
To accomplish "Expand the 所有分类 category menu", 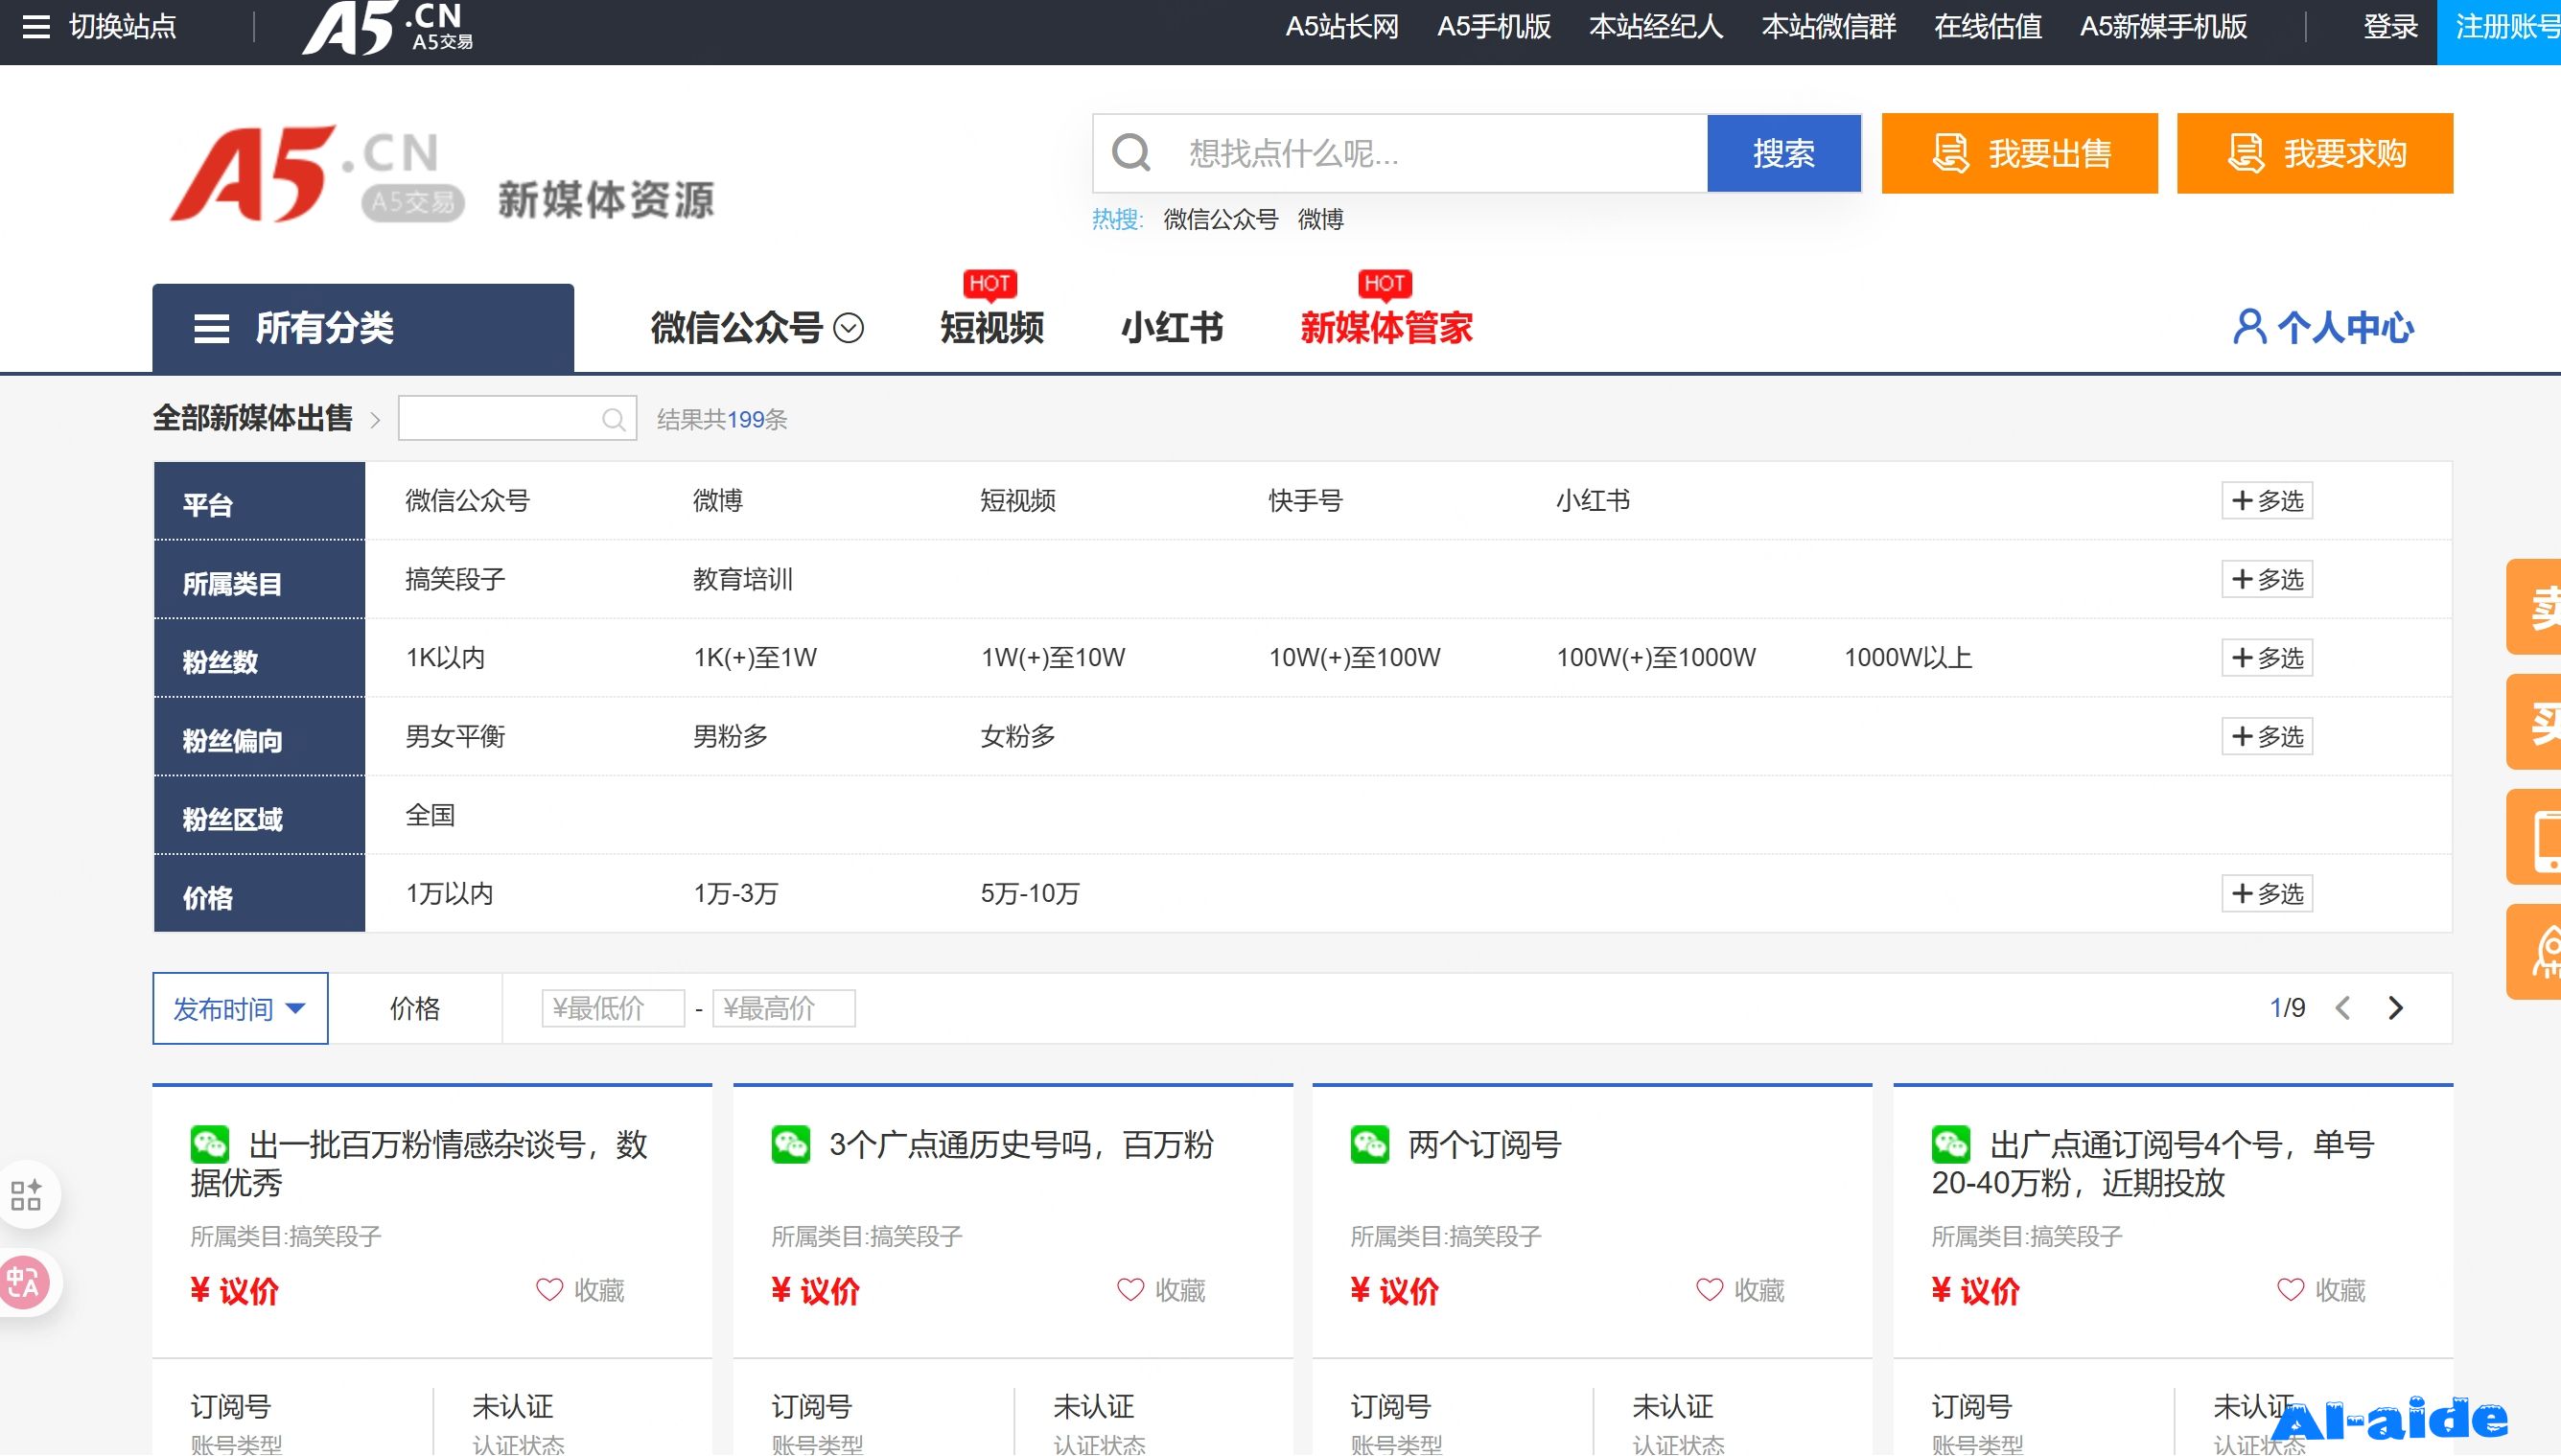I will pos(363,328).
